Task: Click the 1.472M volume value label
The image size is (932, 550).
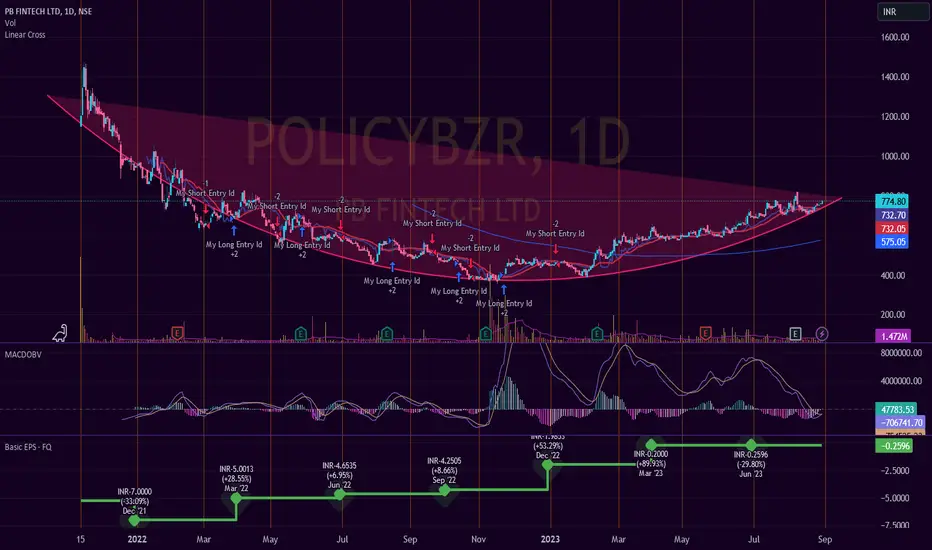Action: (893, 336)
